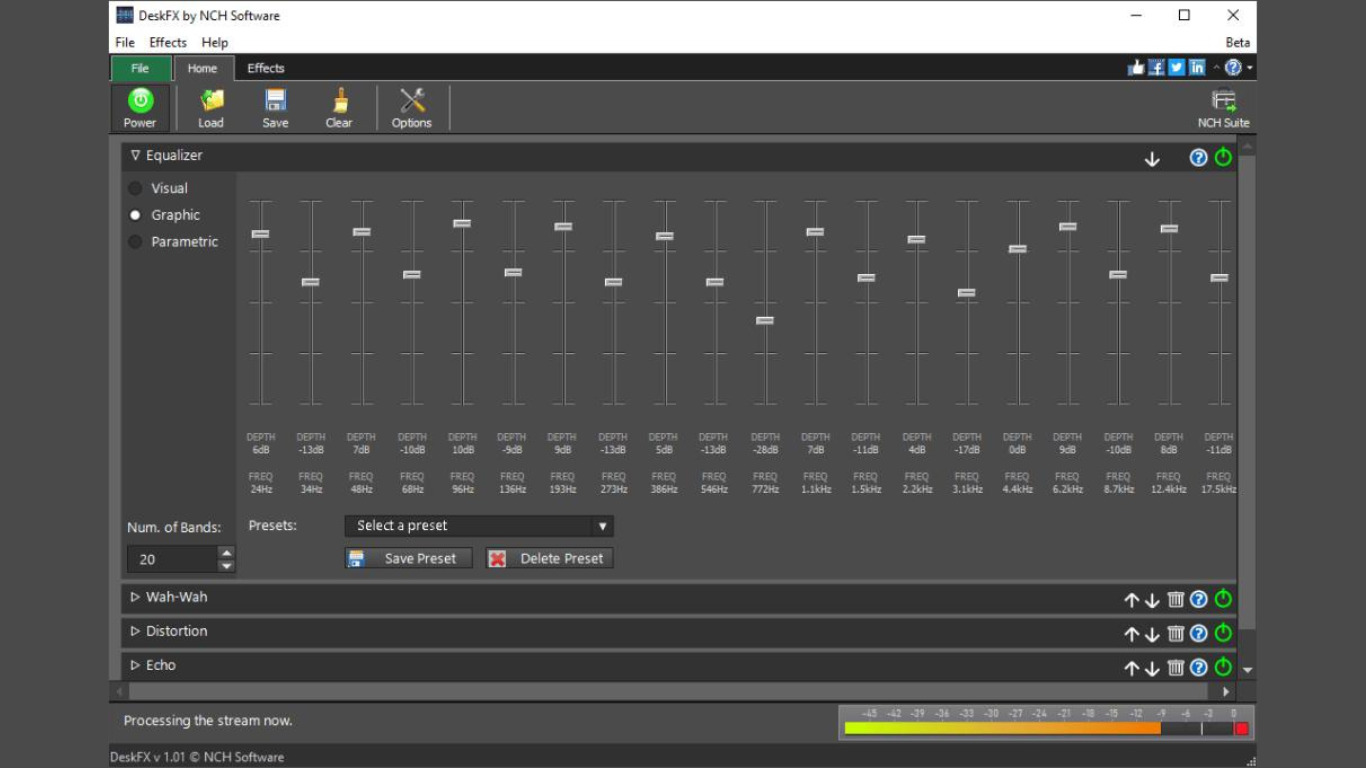Image resolution: width=1366 pixels, height=768 pixels.
Task: Move Equalizer down with its arrow
Action: [x=1152, y=158]
